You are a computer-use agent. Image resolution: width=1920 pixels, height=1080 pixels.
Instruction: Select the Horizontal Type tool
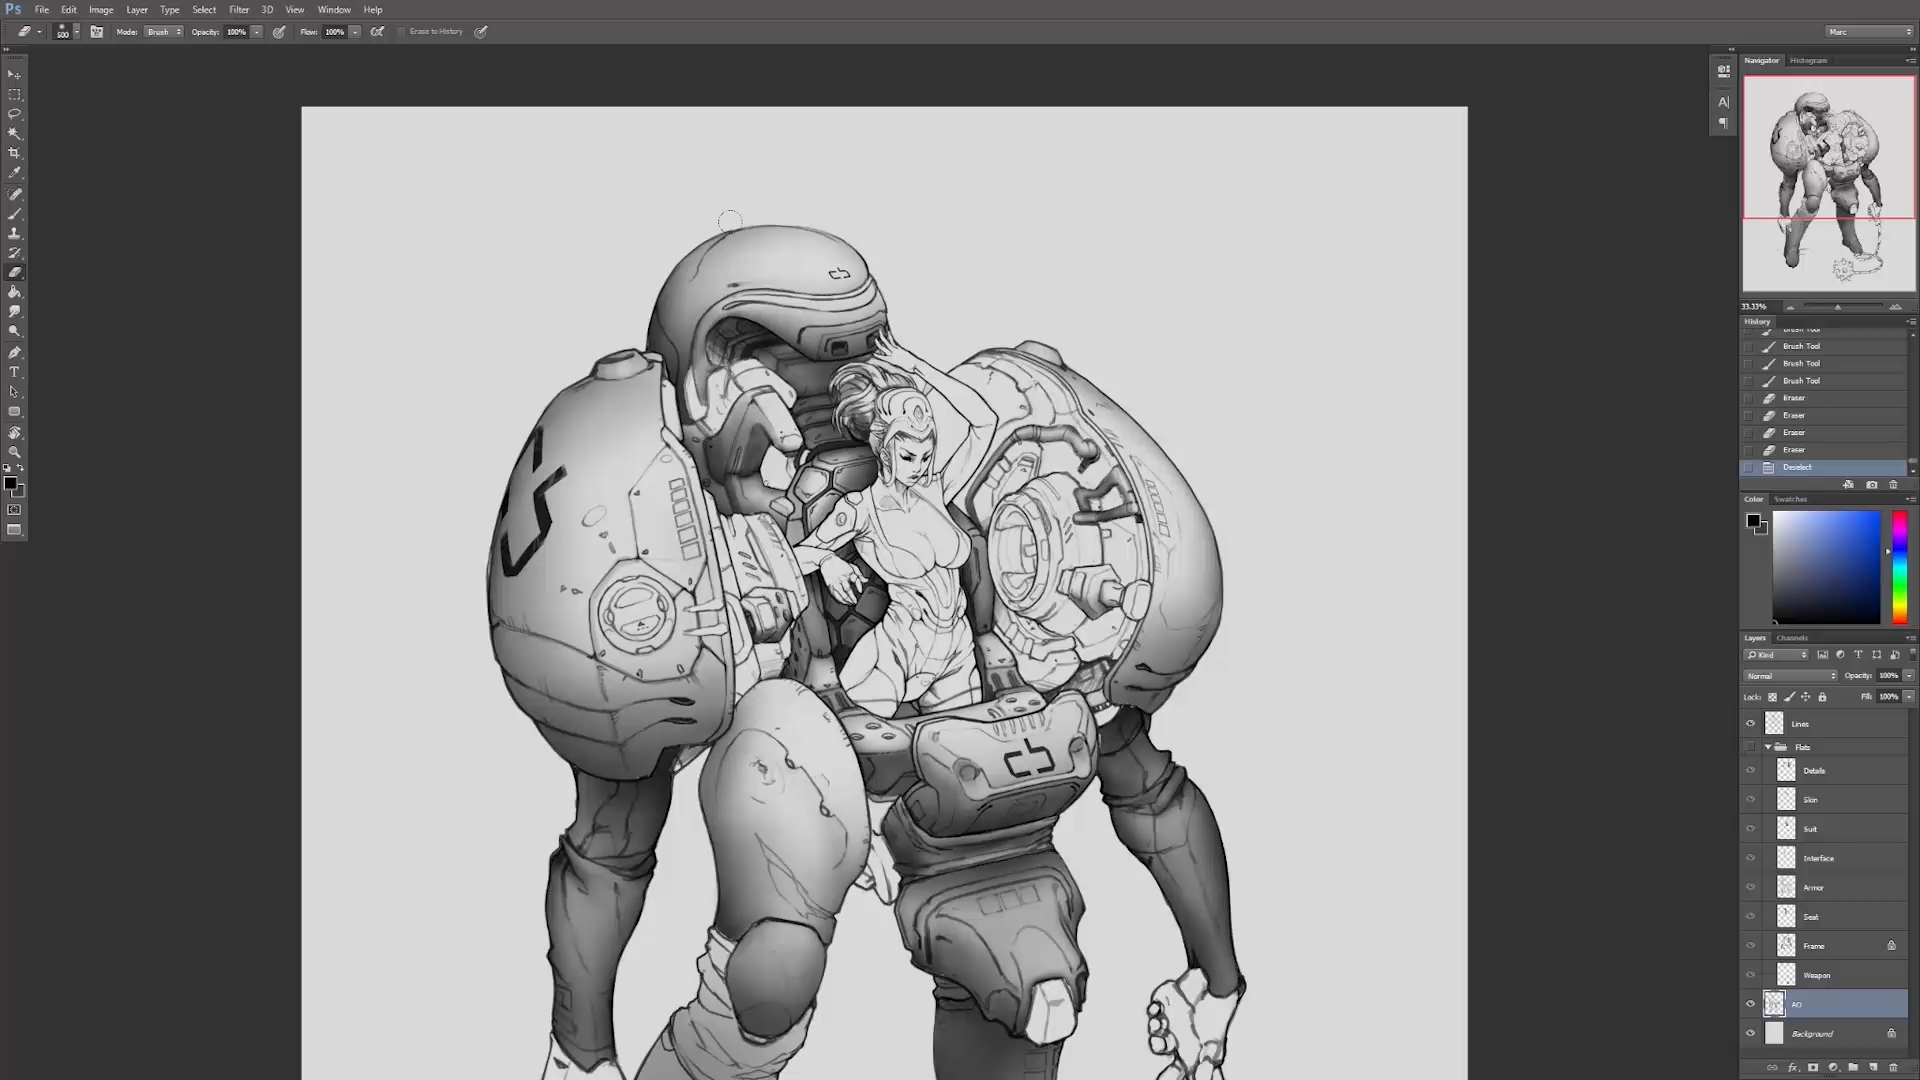(14, 372)
